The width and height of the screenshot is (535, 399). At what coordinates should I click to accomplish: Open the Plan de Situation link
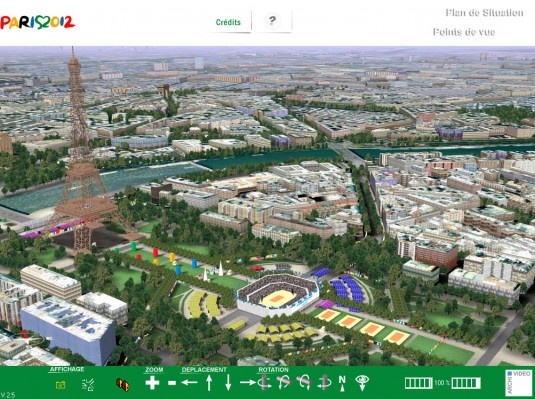[484, 13]
